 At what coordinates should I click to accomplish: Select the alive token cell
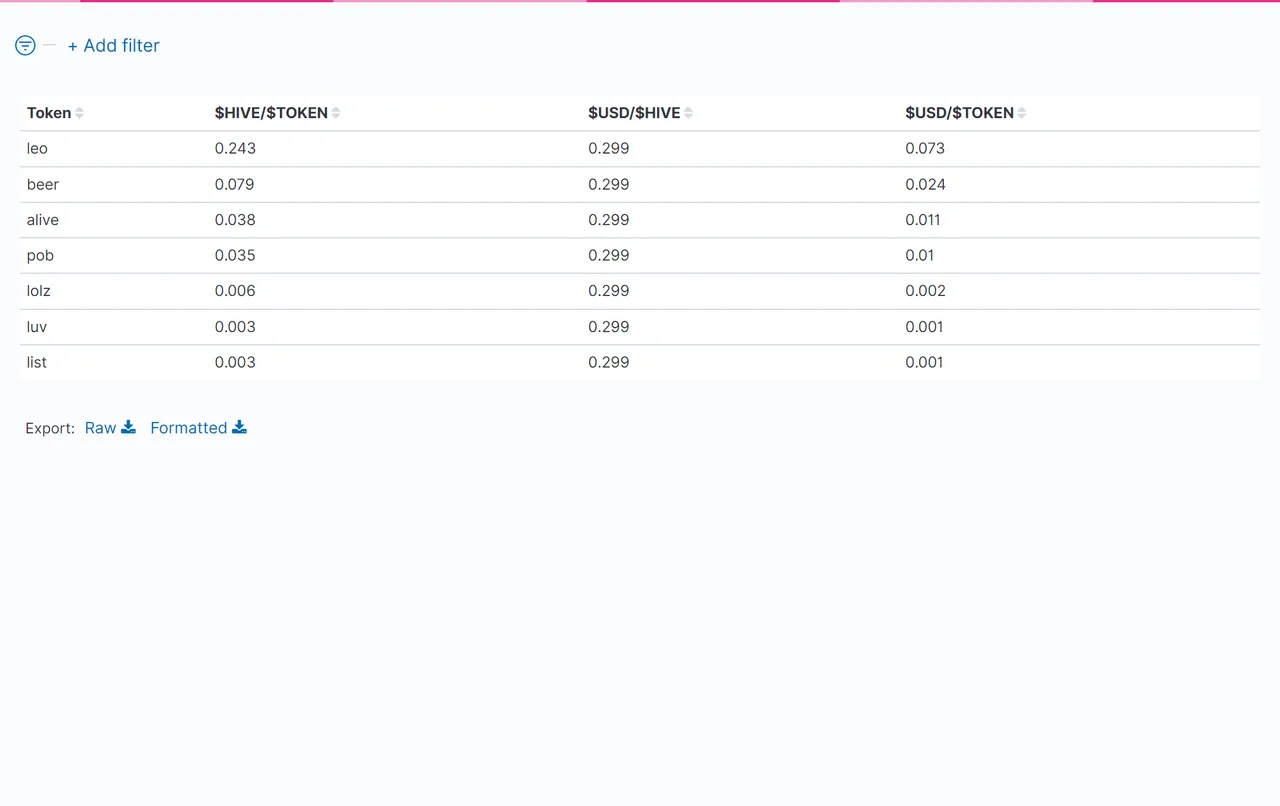pos(43,220)
